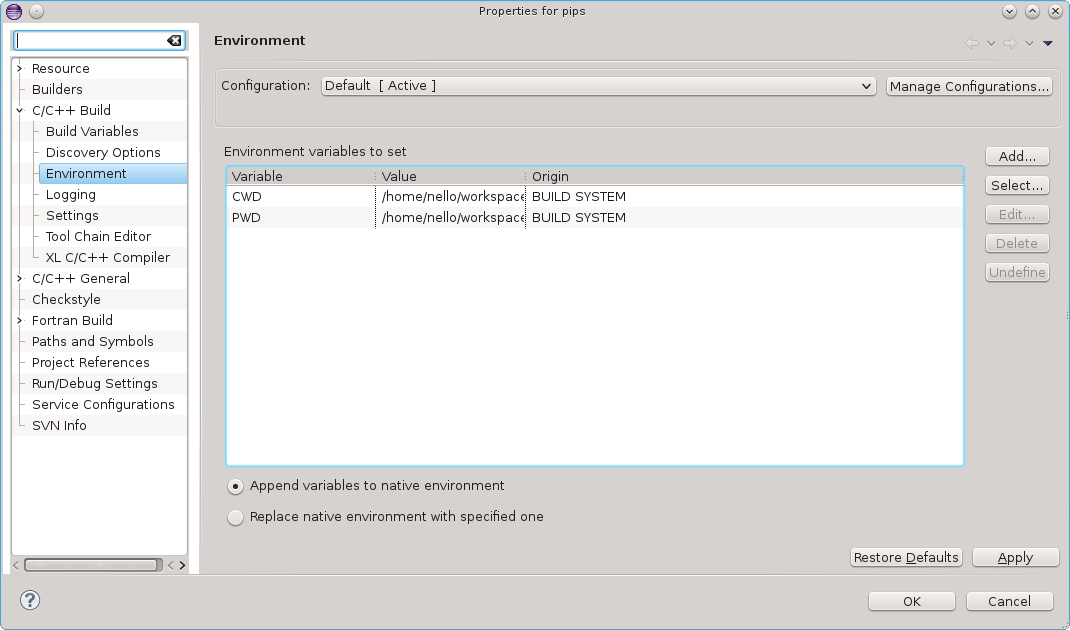This screenshot has height=630, width=1070.
Task: Open the Configuration dropdown
Action: tap(598, 86)
